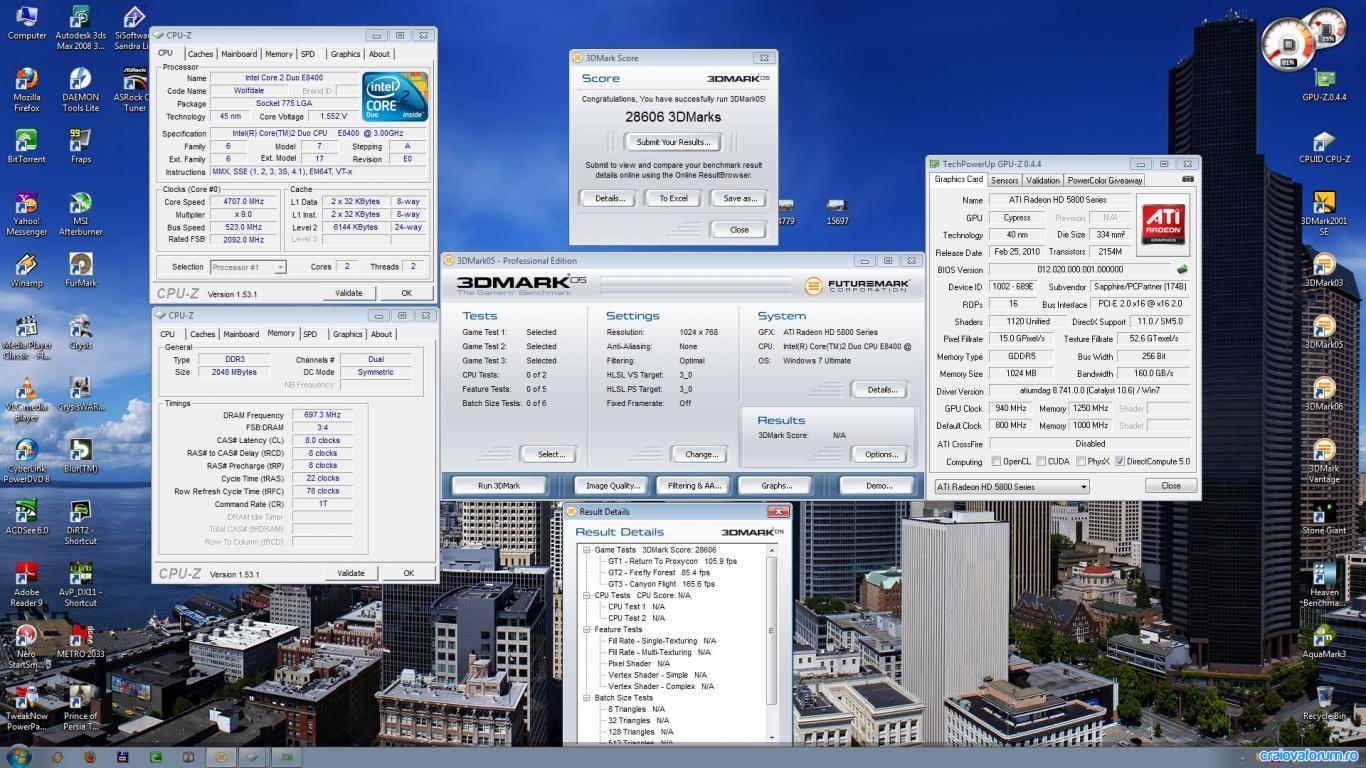Open the VLC media player desktop icon
This screenshot has height=768, width=1366.
click(27, 400)
